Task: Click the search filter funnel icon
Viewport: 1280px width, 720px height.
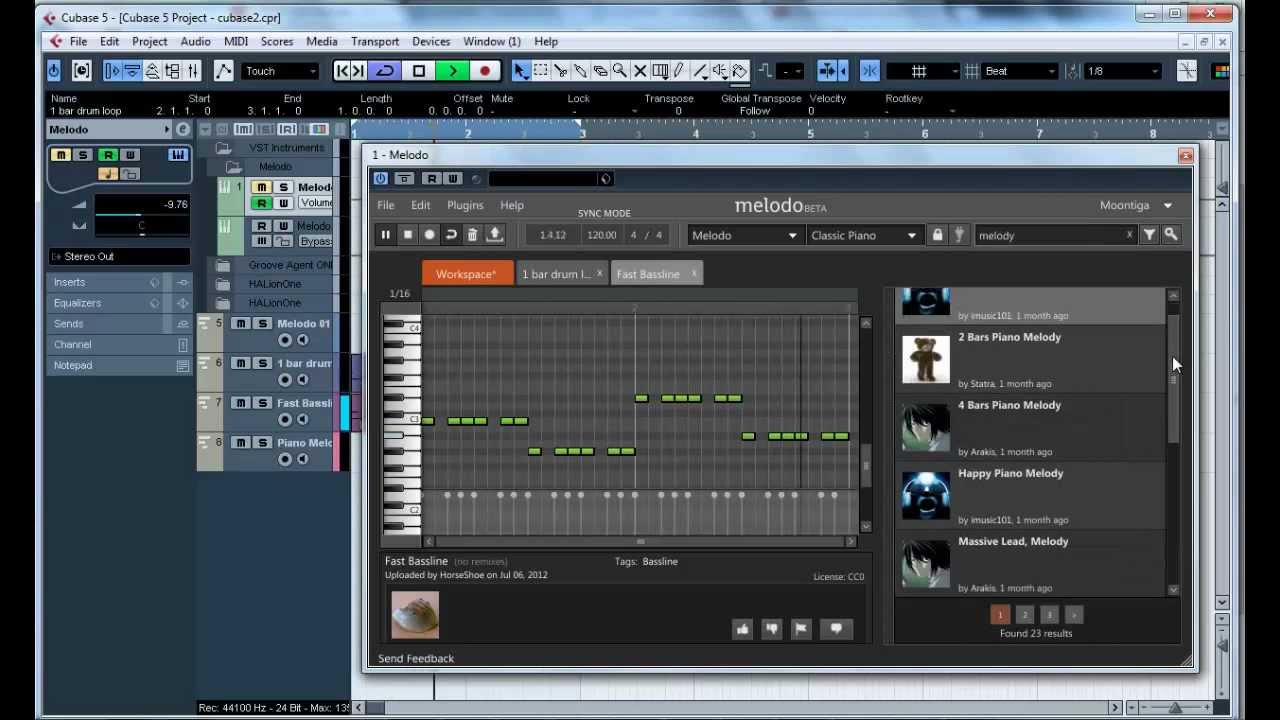Action: [x=1149, y=235]
